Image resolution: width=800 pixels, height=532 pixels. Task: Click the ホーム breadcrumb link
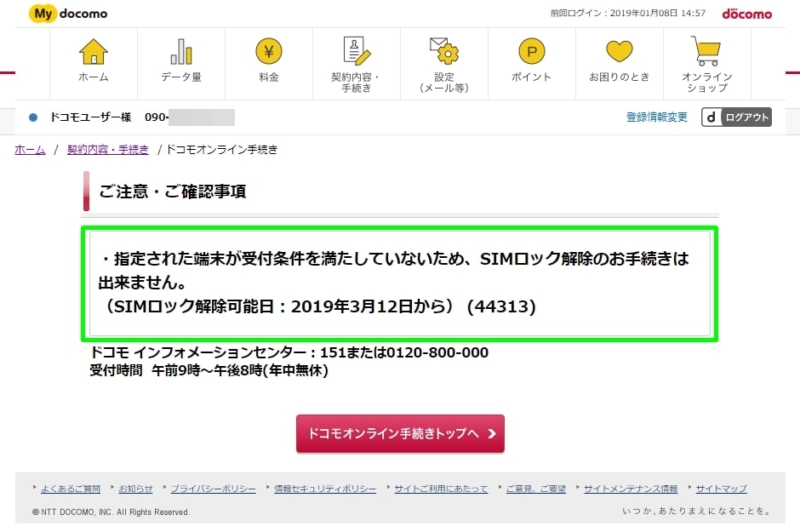click(30, 149)
